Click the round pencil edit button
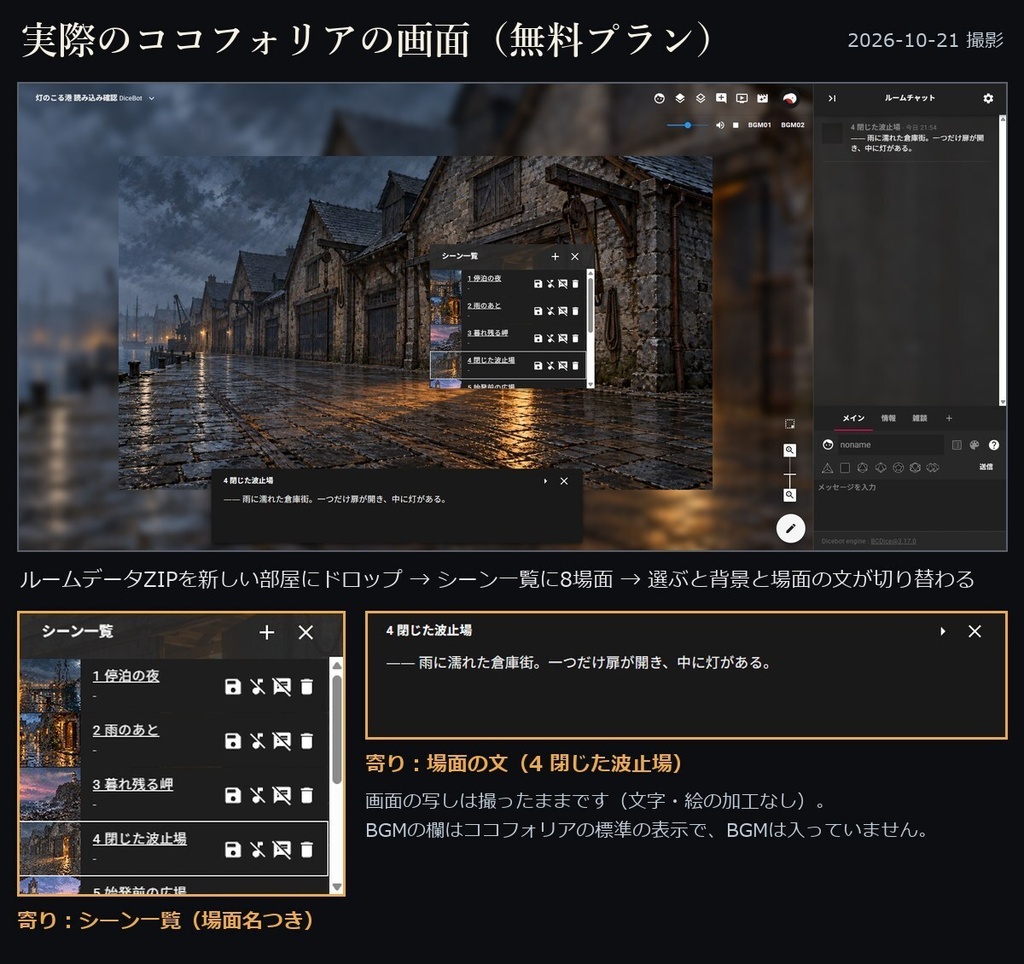The height and width of the screenshot is (964, 1024). pyautogui.click(x=790, y=528)
